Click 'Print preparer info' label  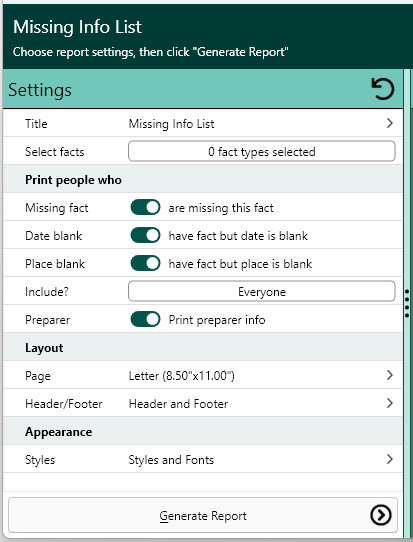(x=217, y=320)
